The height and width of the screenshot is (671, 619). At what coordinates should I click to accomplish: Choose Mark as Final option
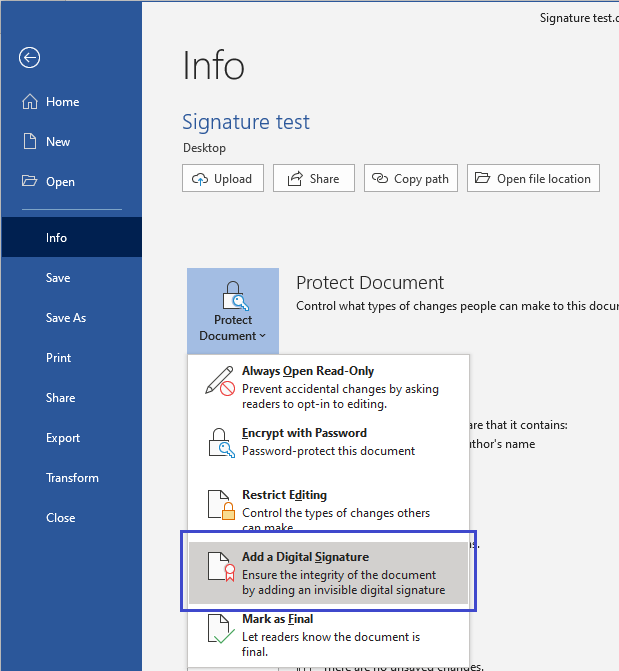coord(328,635)
